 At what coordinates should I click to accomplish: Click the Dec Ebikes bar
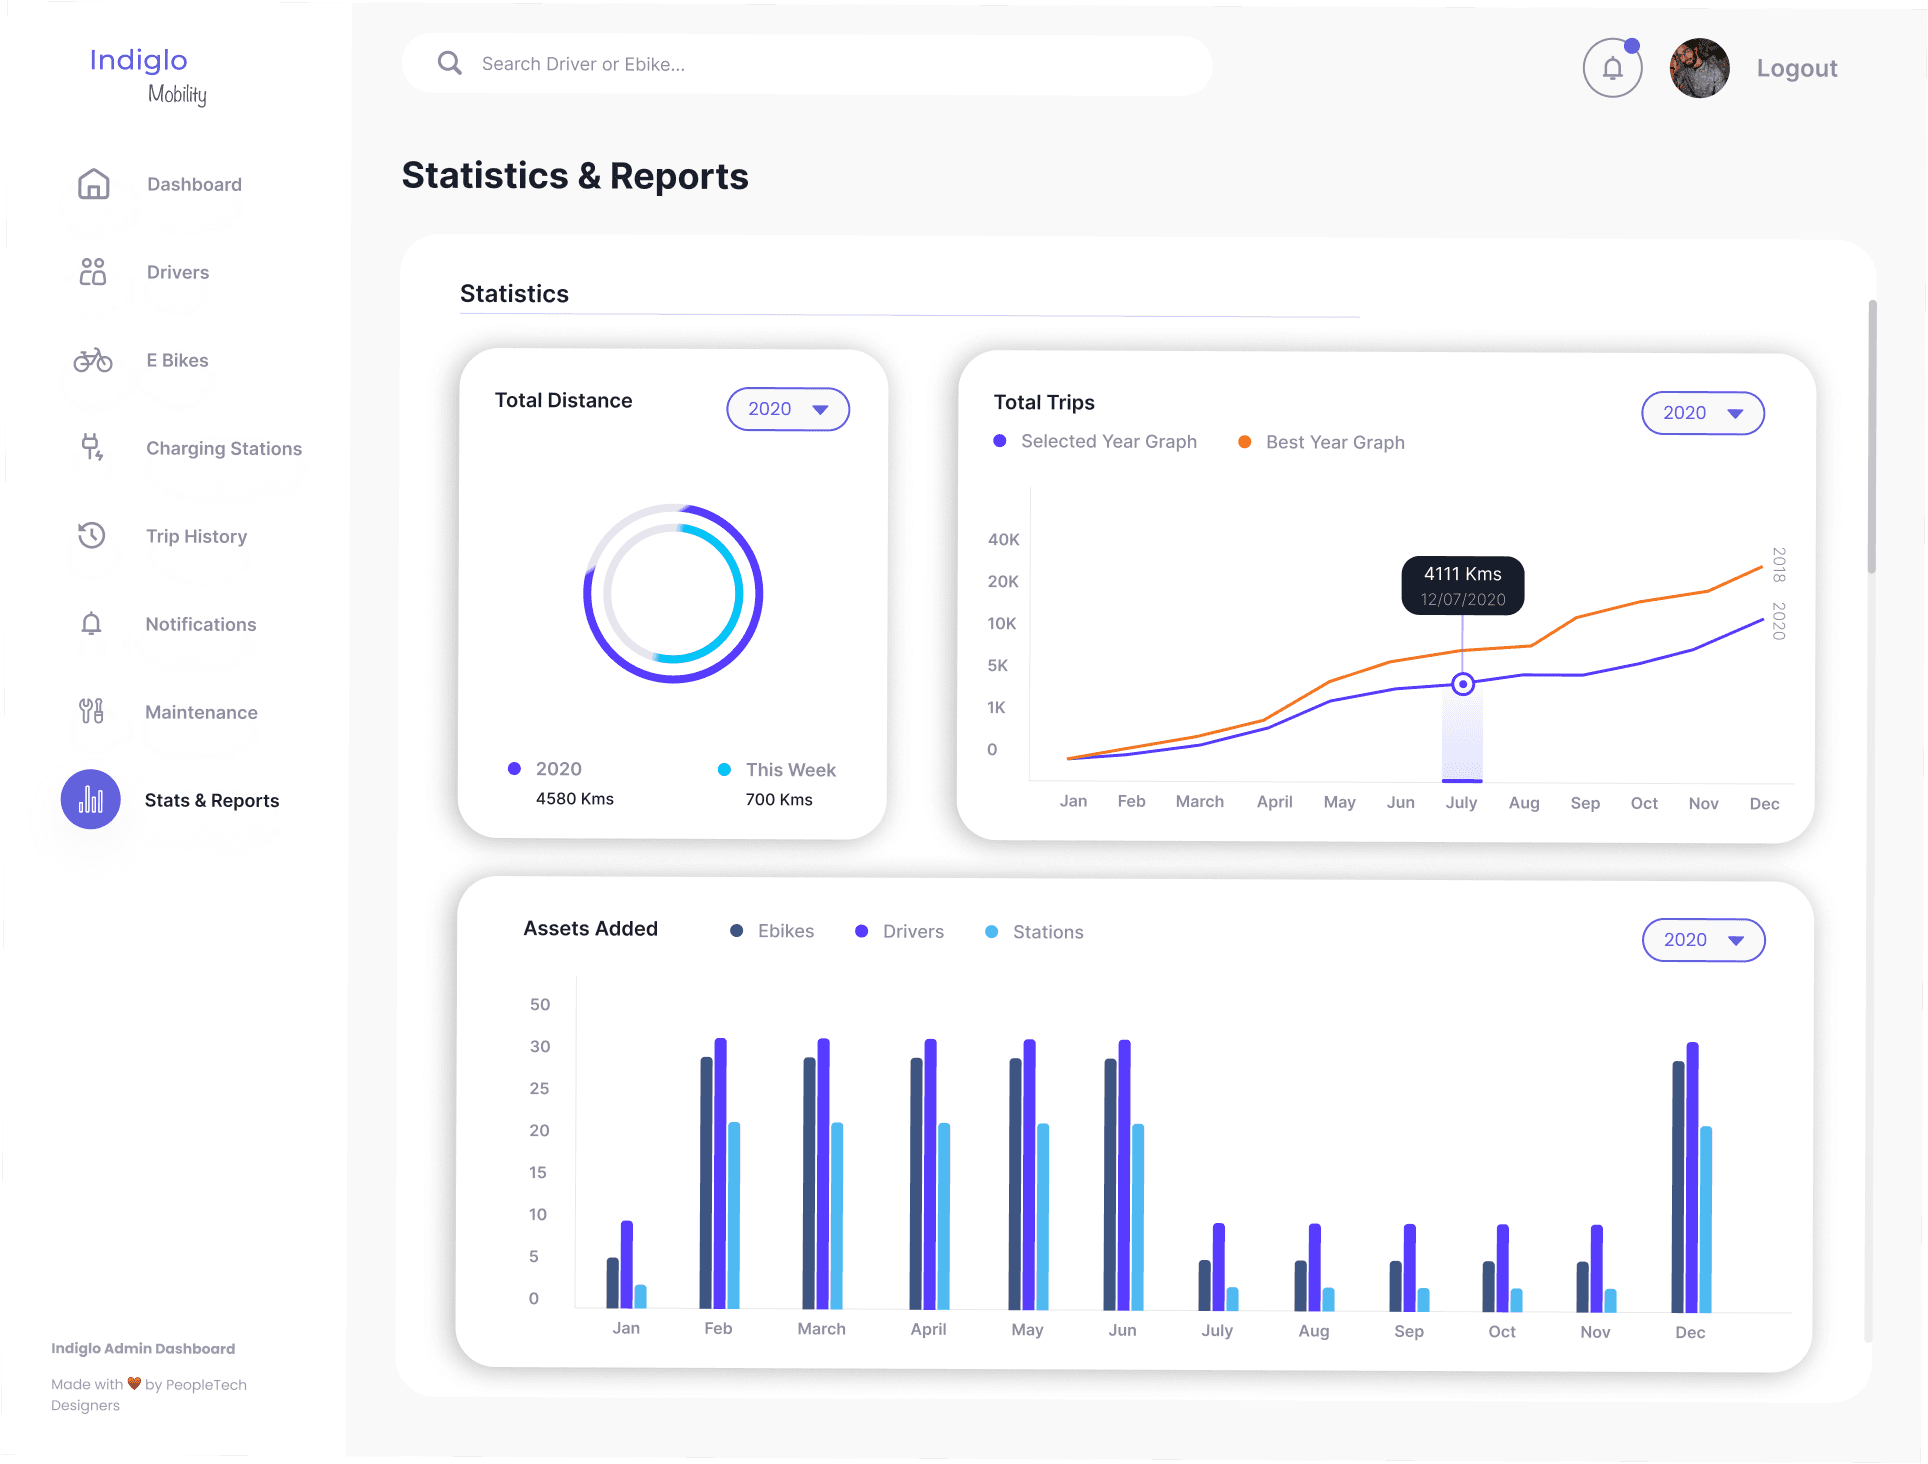coord(1678,1186)
